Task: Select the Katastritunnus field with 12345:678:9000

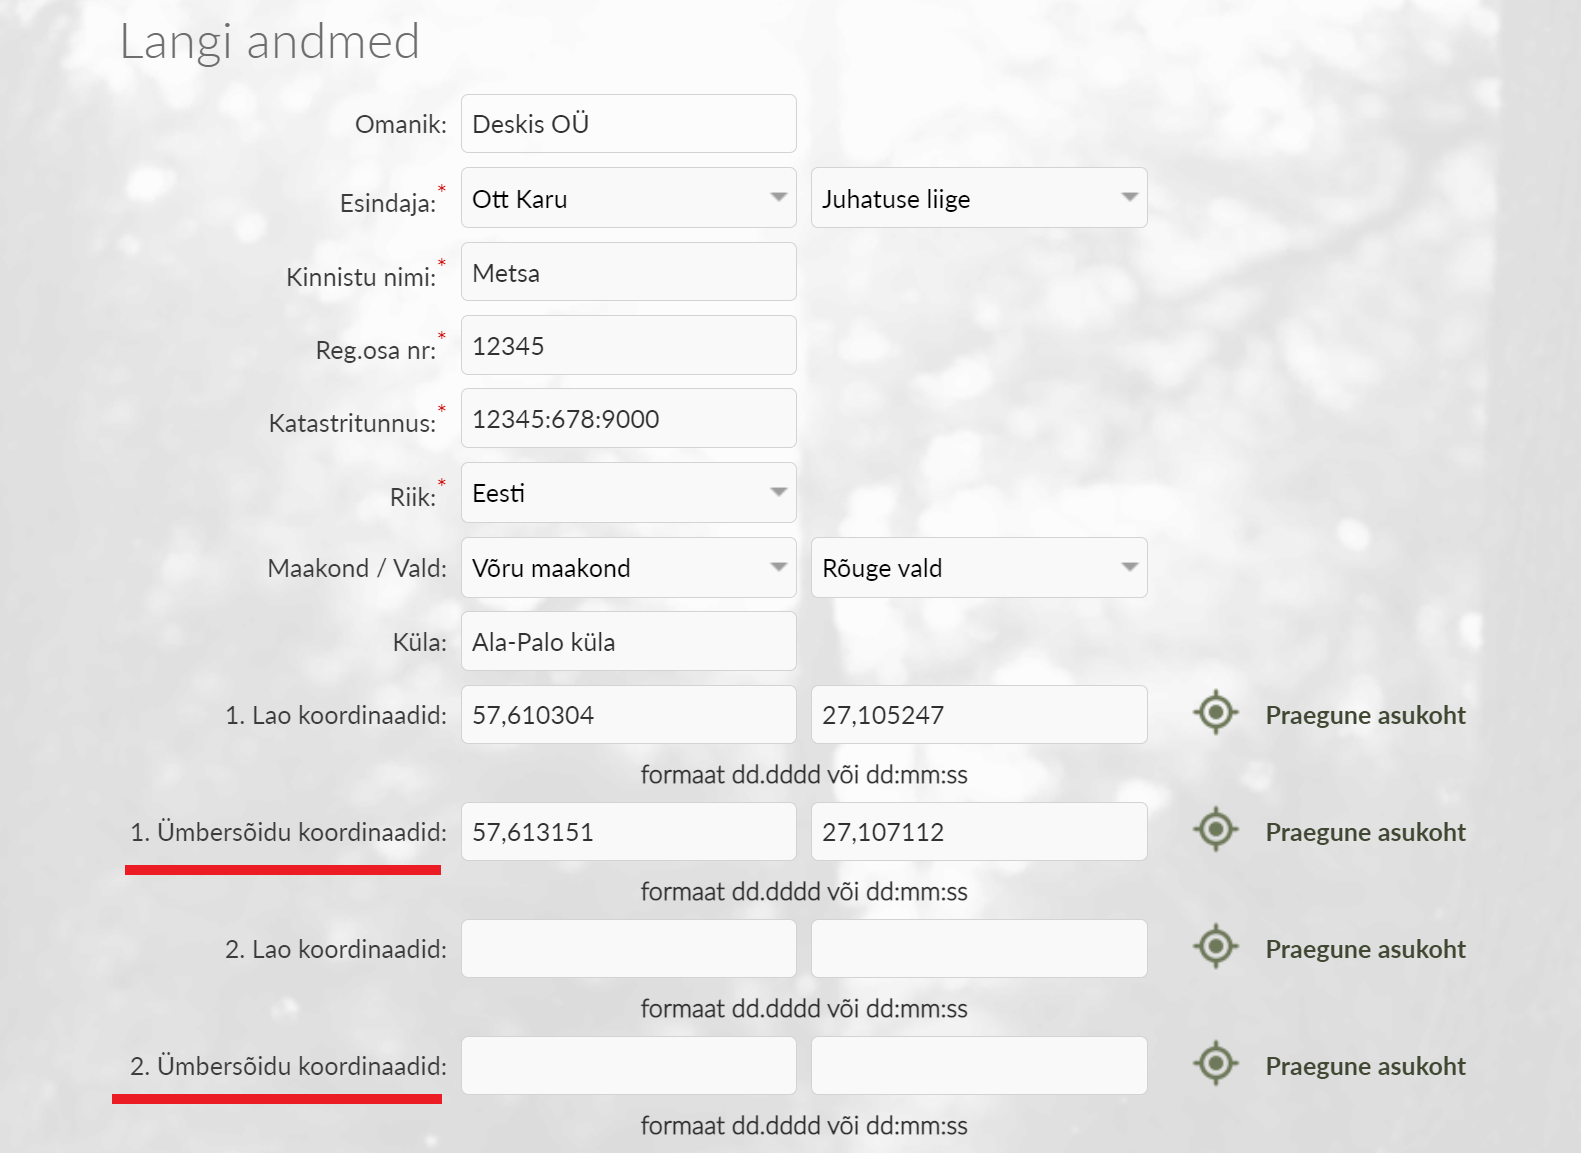Action: point(629,418)
